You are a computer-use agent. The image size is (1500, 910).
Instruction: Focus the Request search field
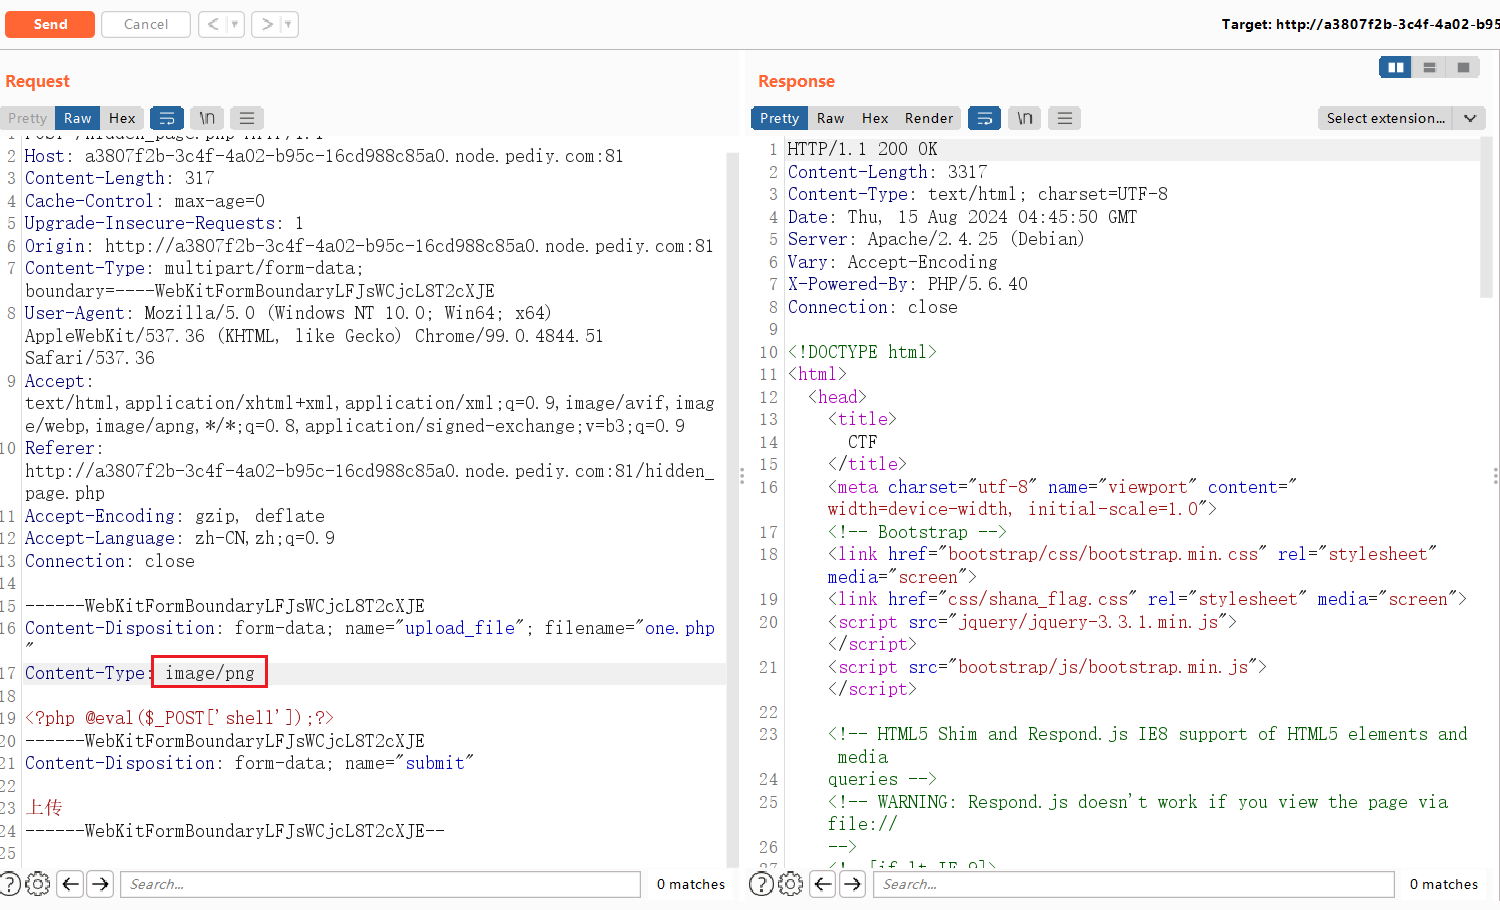380,884
